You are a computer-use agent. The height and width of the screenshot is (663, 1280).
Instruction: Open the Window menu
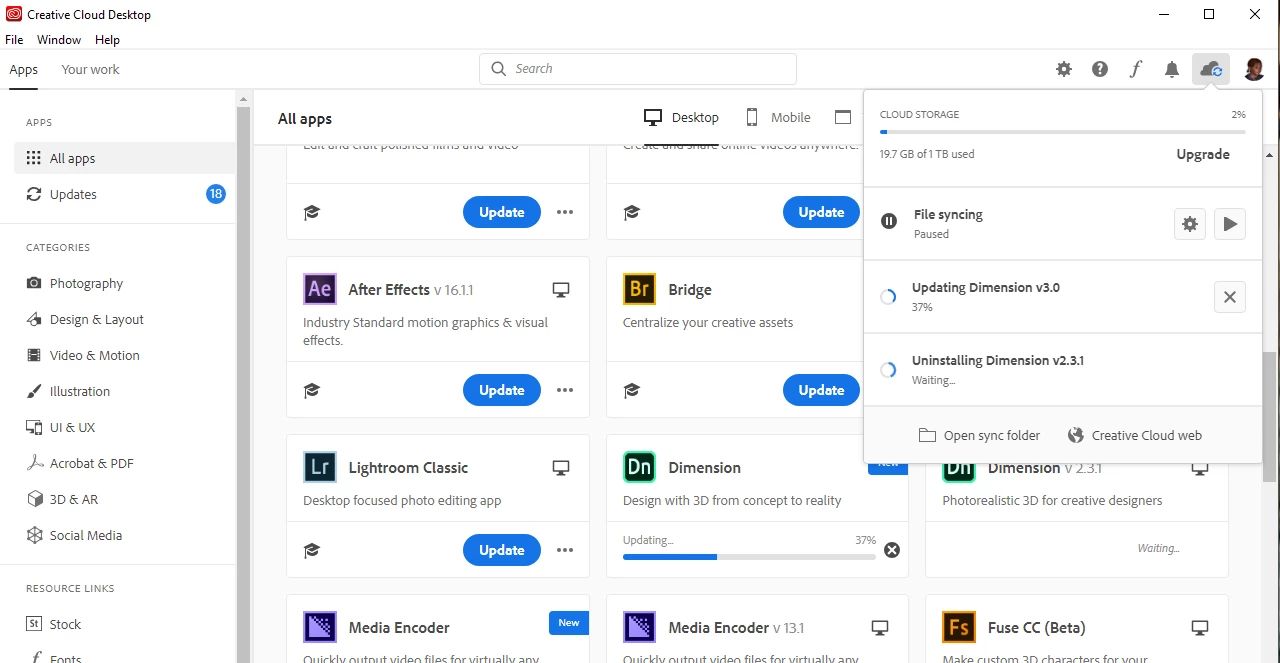[59, 40]
